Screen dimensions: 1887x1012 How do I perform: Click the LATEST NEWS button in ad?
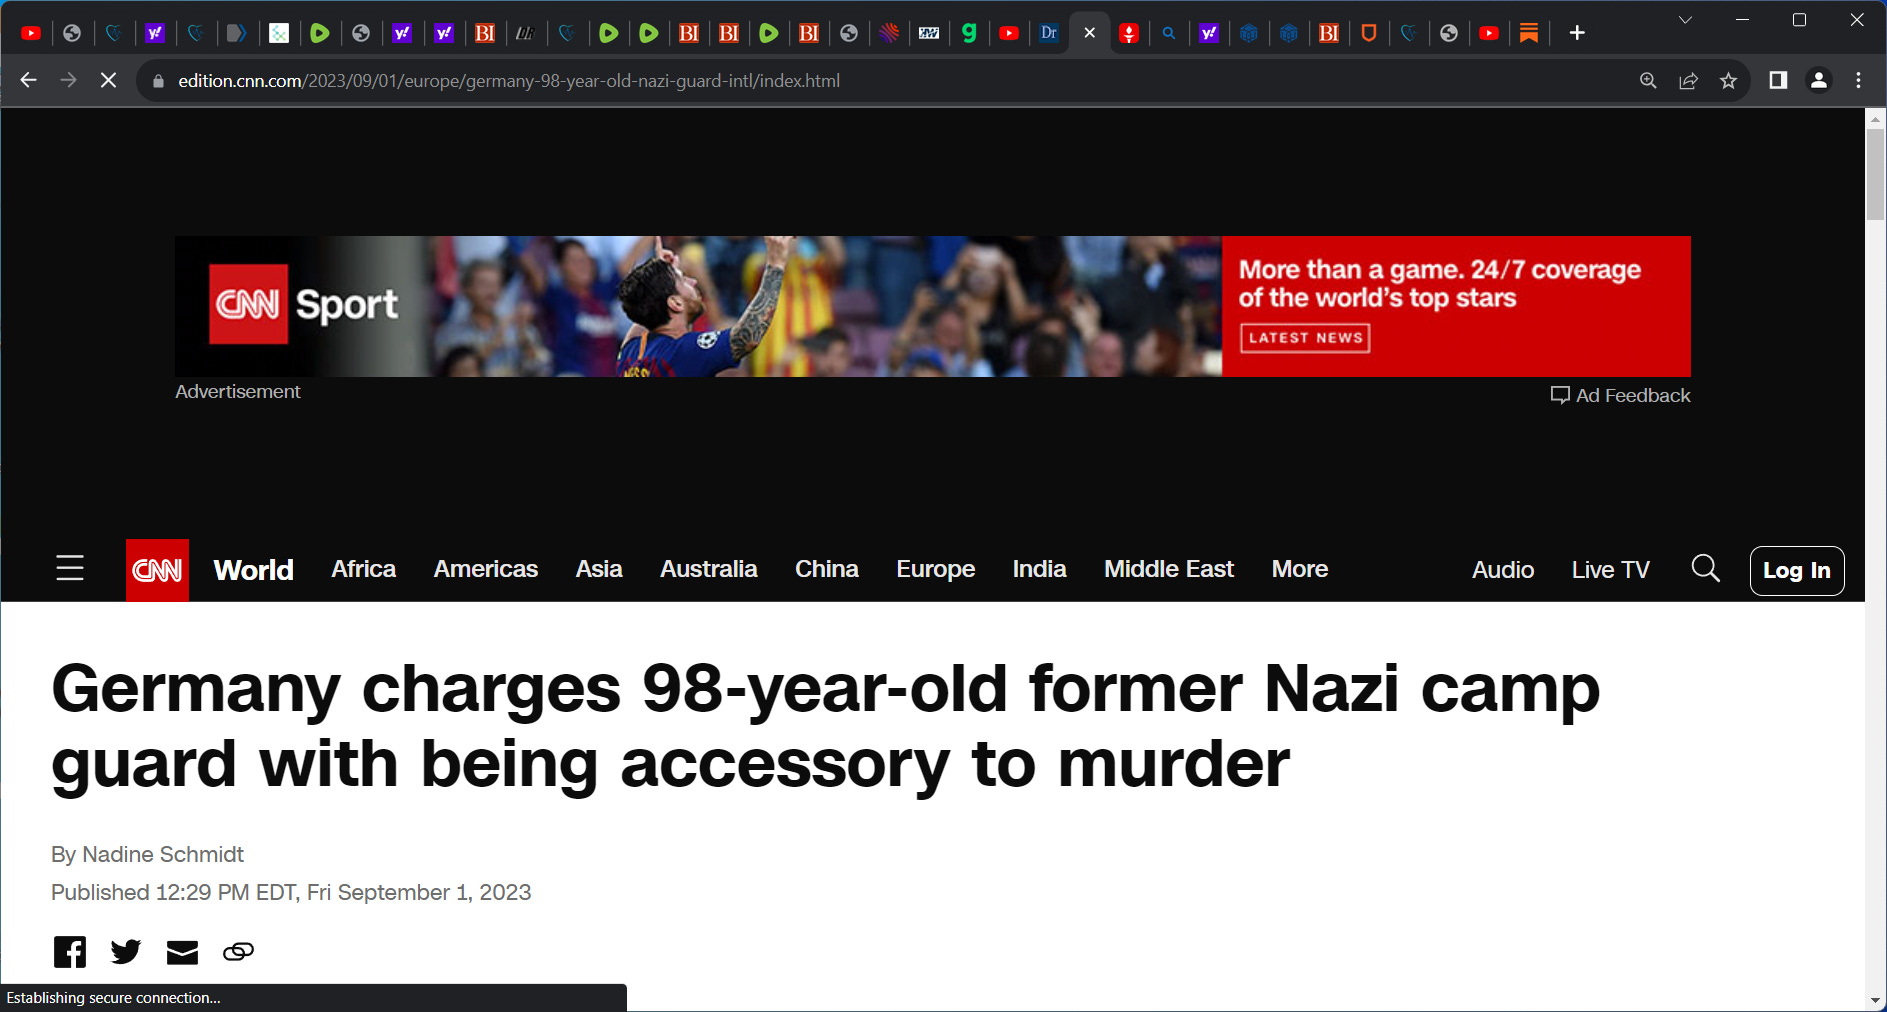(1305, 338)
